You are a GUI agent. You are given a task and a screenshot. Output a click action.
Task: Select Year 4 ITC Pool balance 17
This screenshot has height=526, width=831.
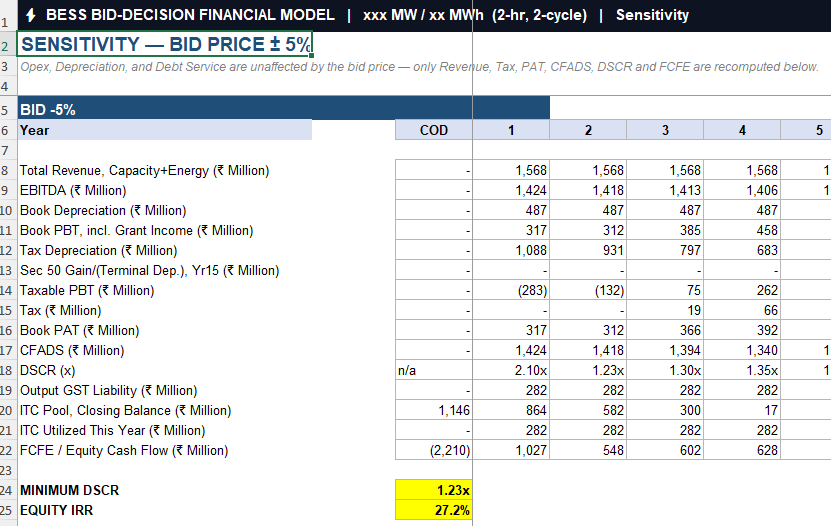tap(742, 411)
